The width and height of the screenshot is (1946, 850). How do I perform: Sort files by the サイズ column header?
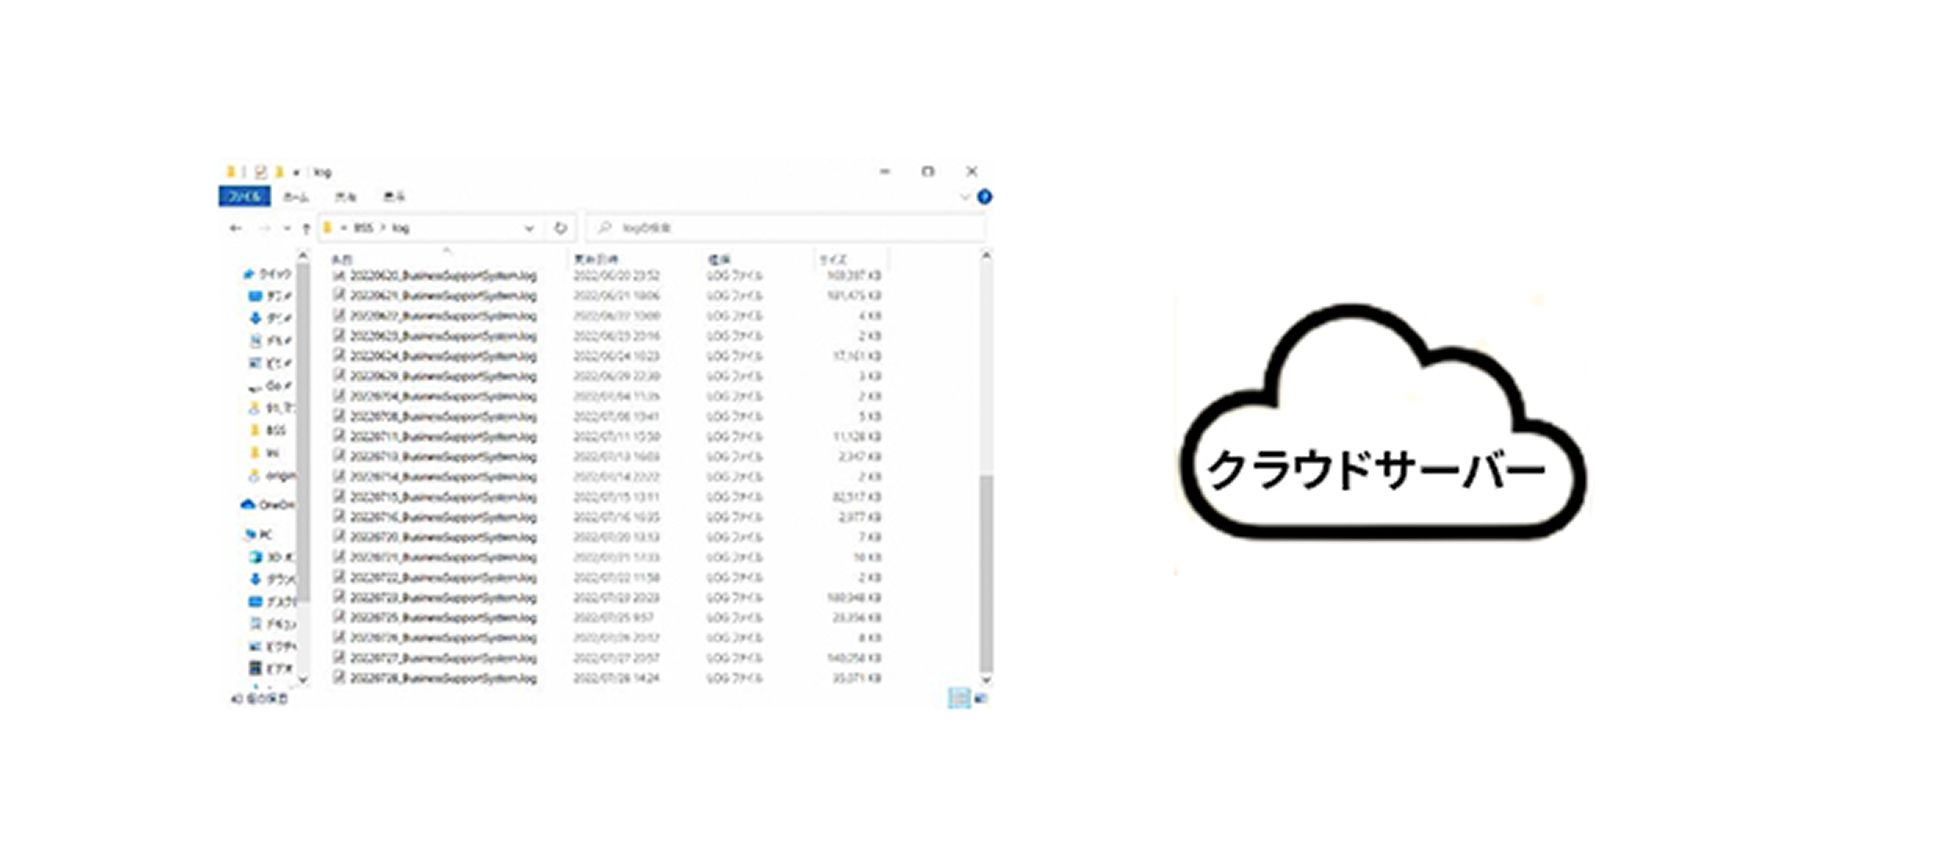coord(833,259)
